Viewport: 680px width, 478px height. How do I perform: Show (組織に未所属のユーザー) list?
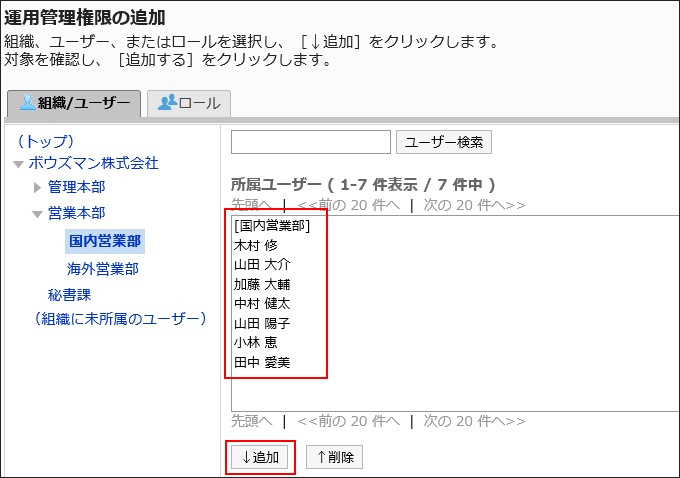pos(120,319)
